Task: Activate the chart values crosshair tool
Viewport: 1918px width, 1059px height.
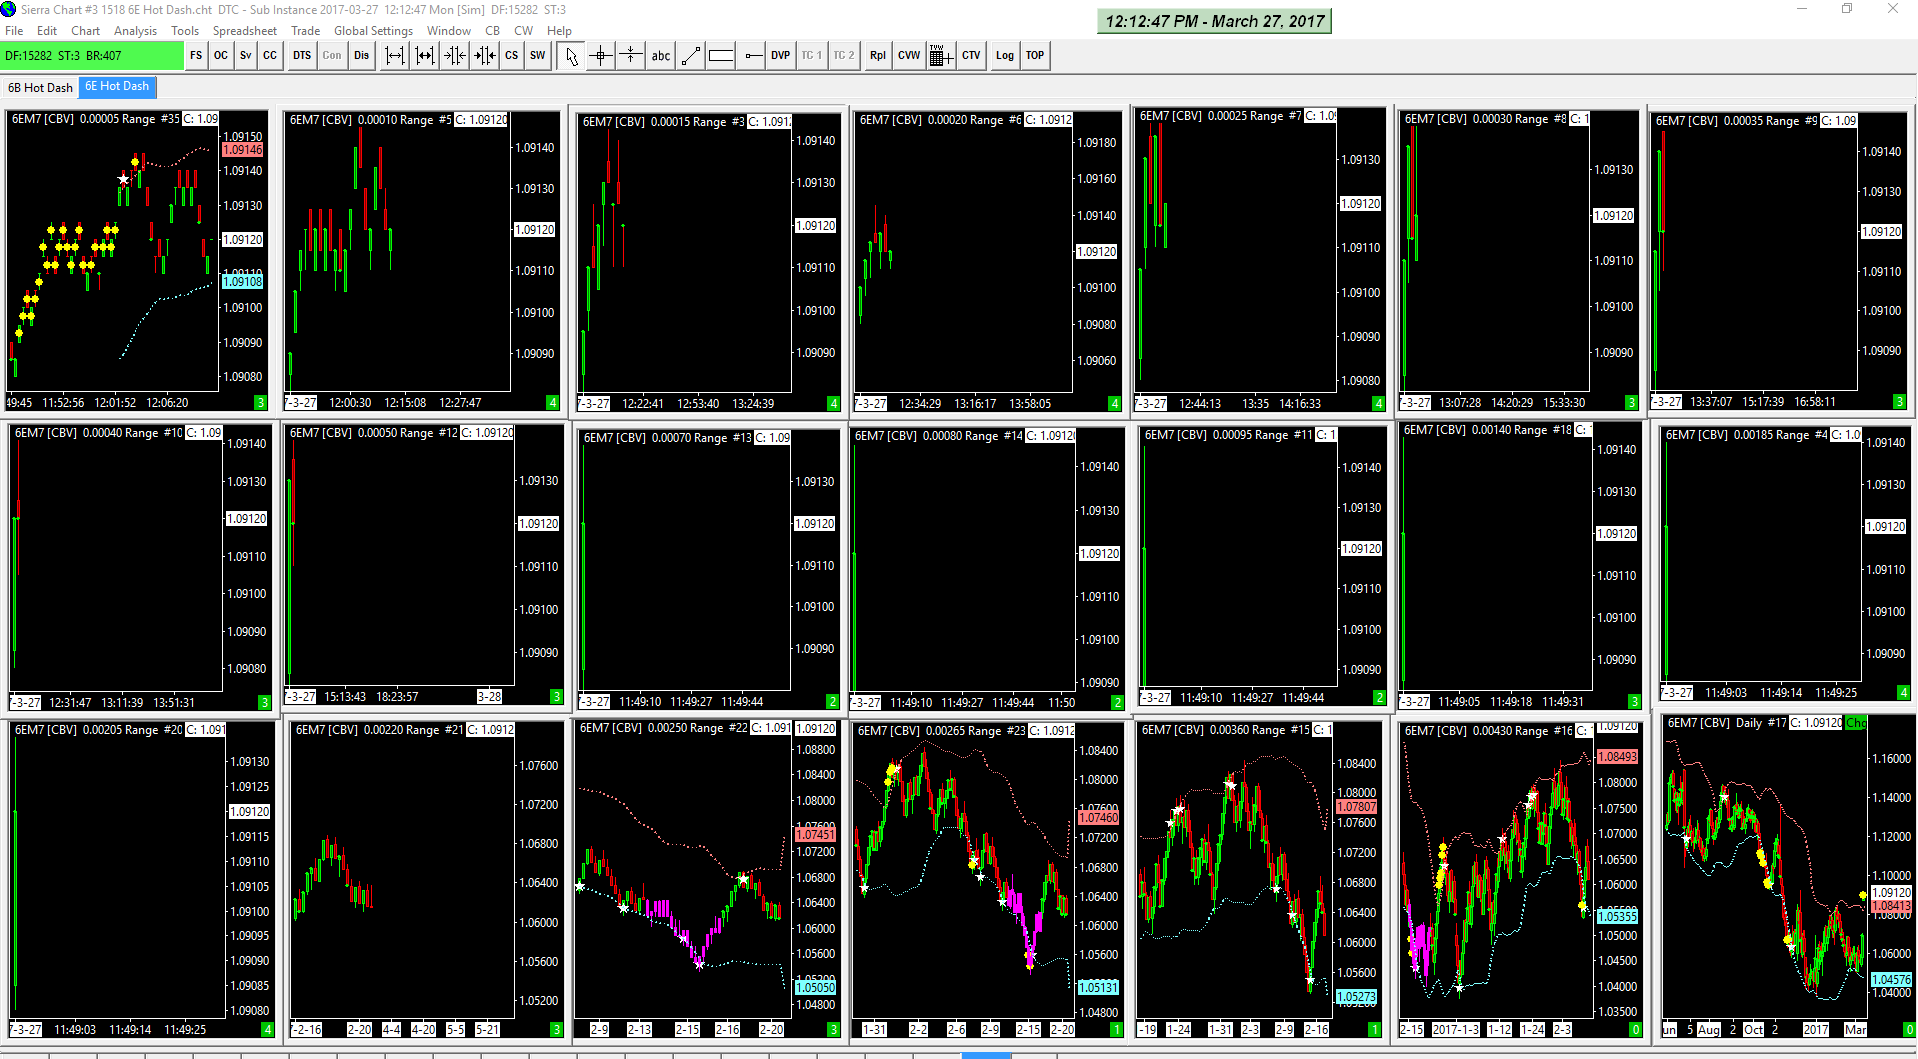Action: coord(600,56)
